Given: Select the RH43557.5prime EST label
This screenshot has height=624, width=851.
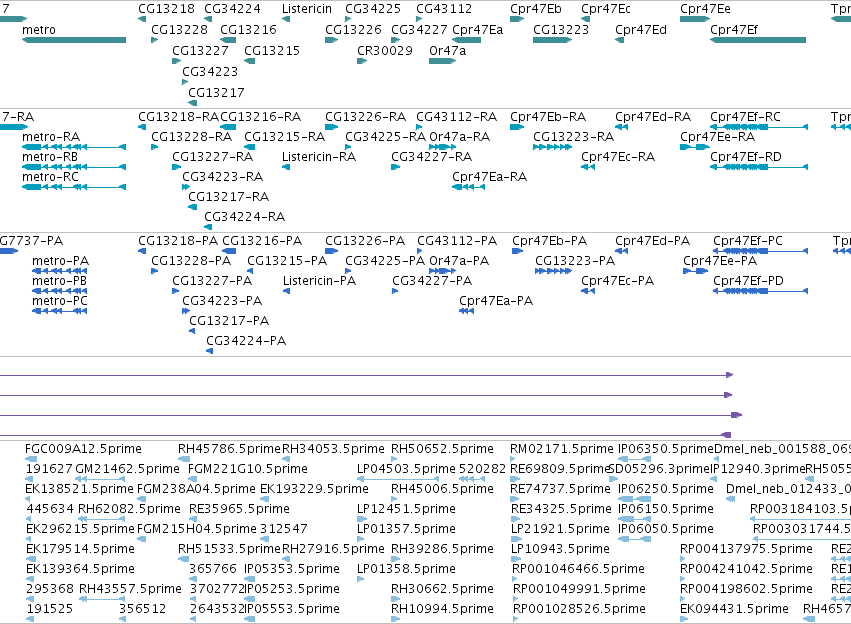Looking at the screenshot, I should click(x=130, y=589).
